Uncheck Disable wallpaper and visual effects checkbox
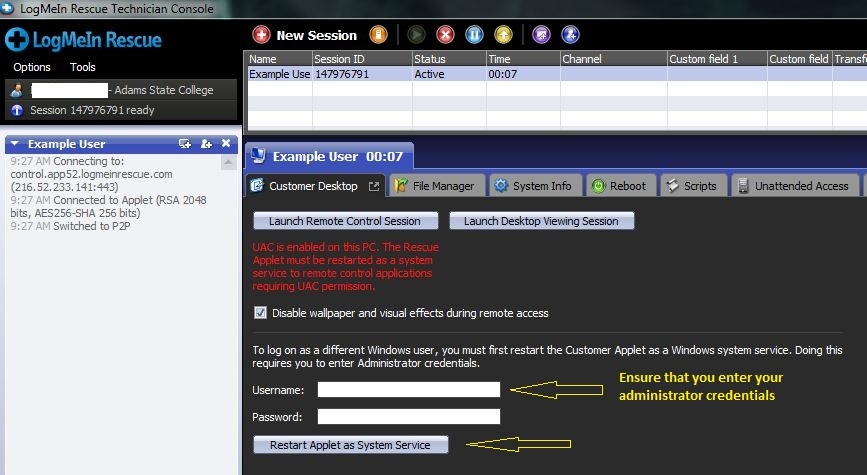The height and width of the screenshot is (475, 867). (260, 312)
